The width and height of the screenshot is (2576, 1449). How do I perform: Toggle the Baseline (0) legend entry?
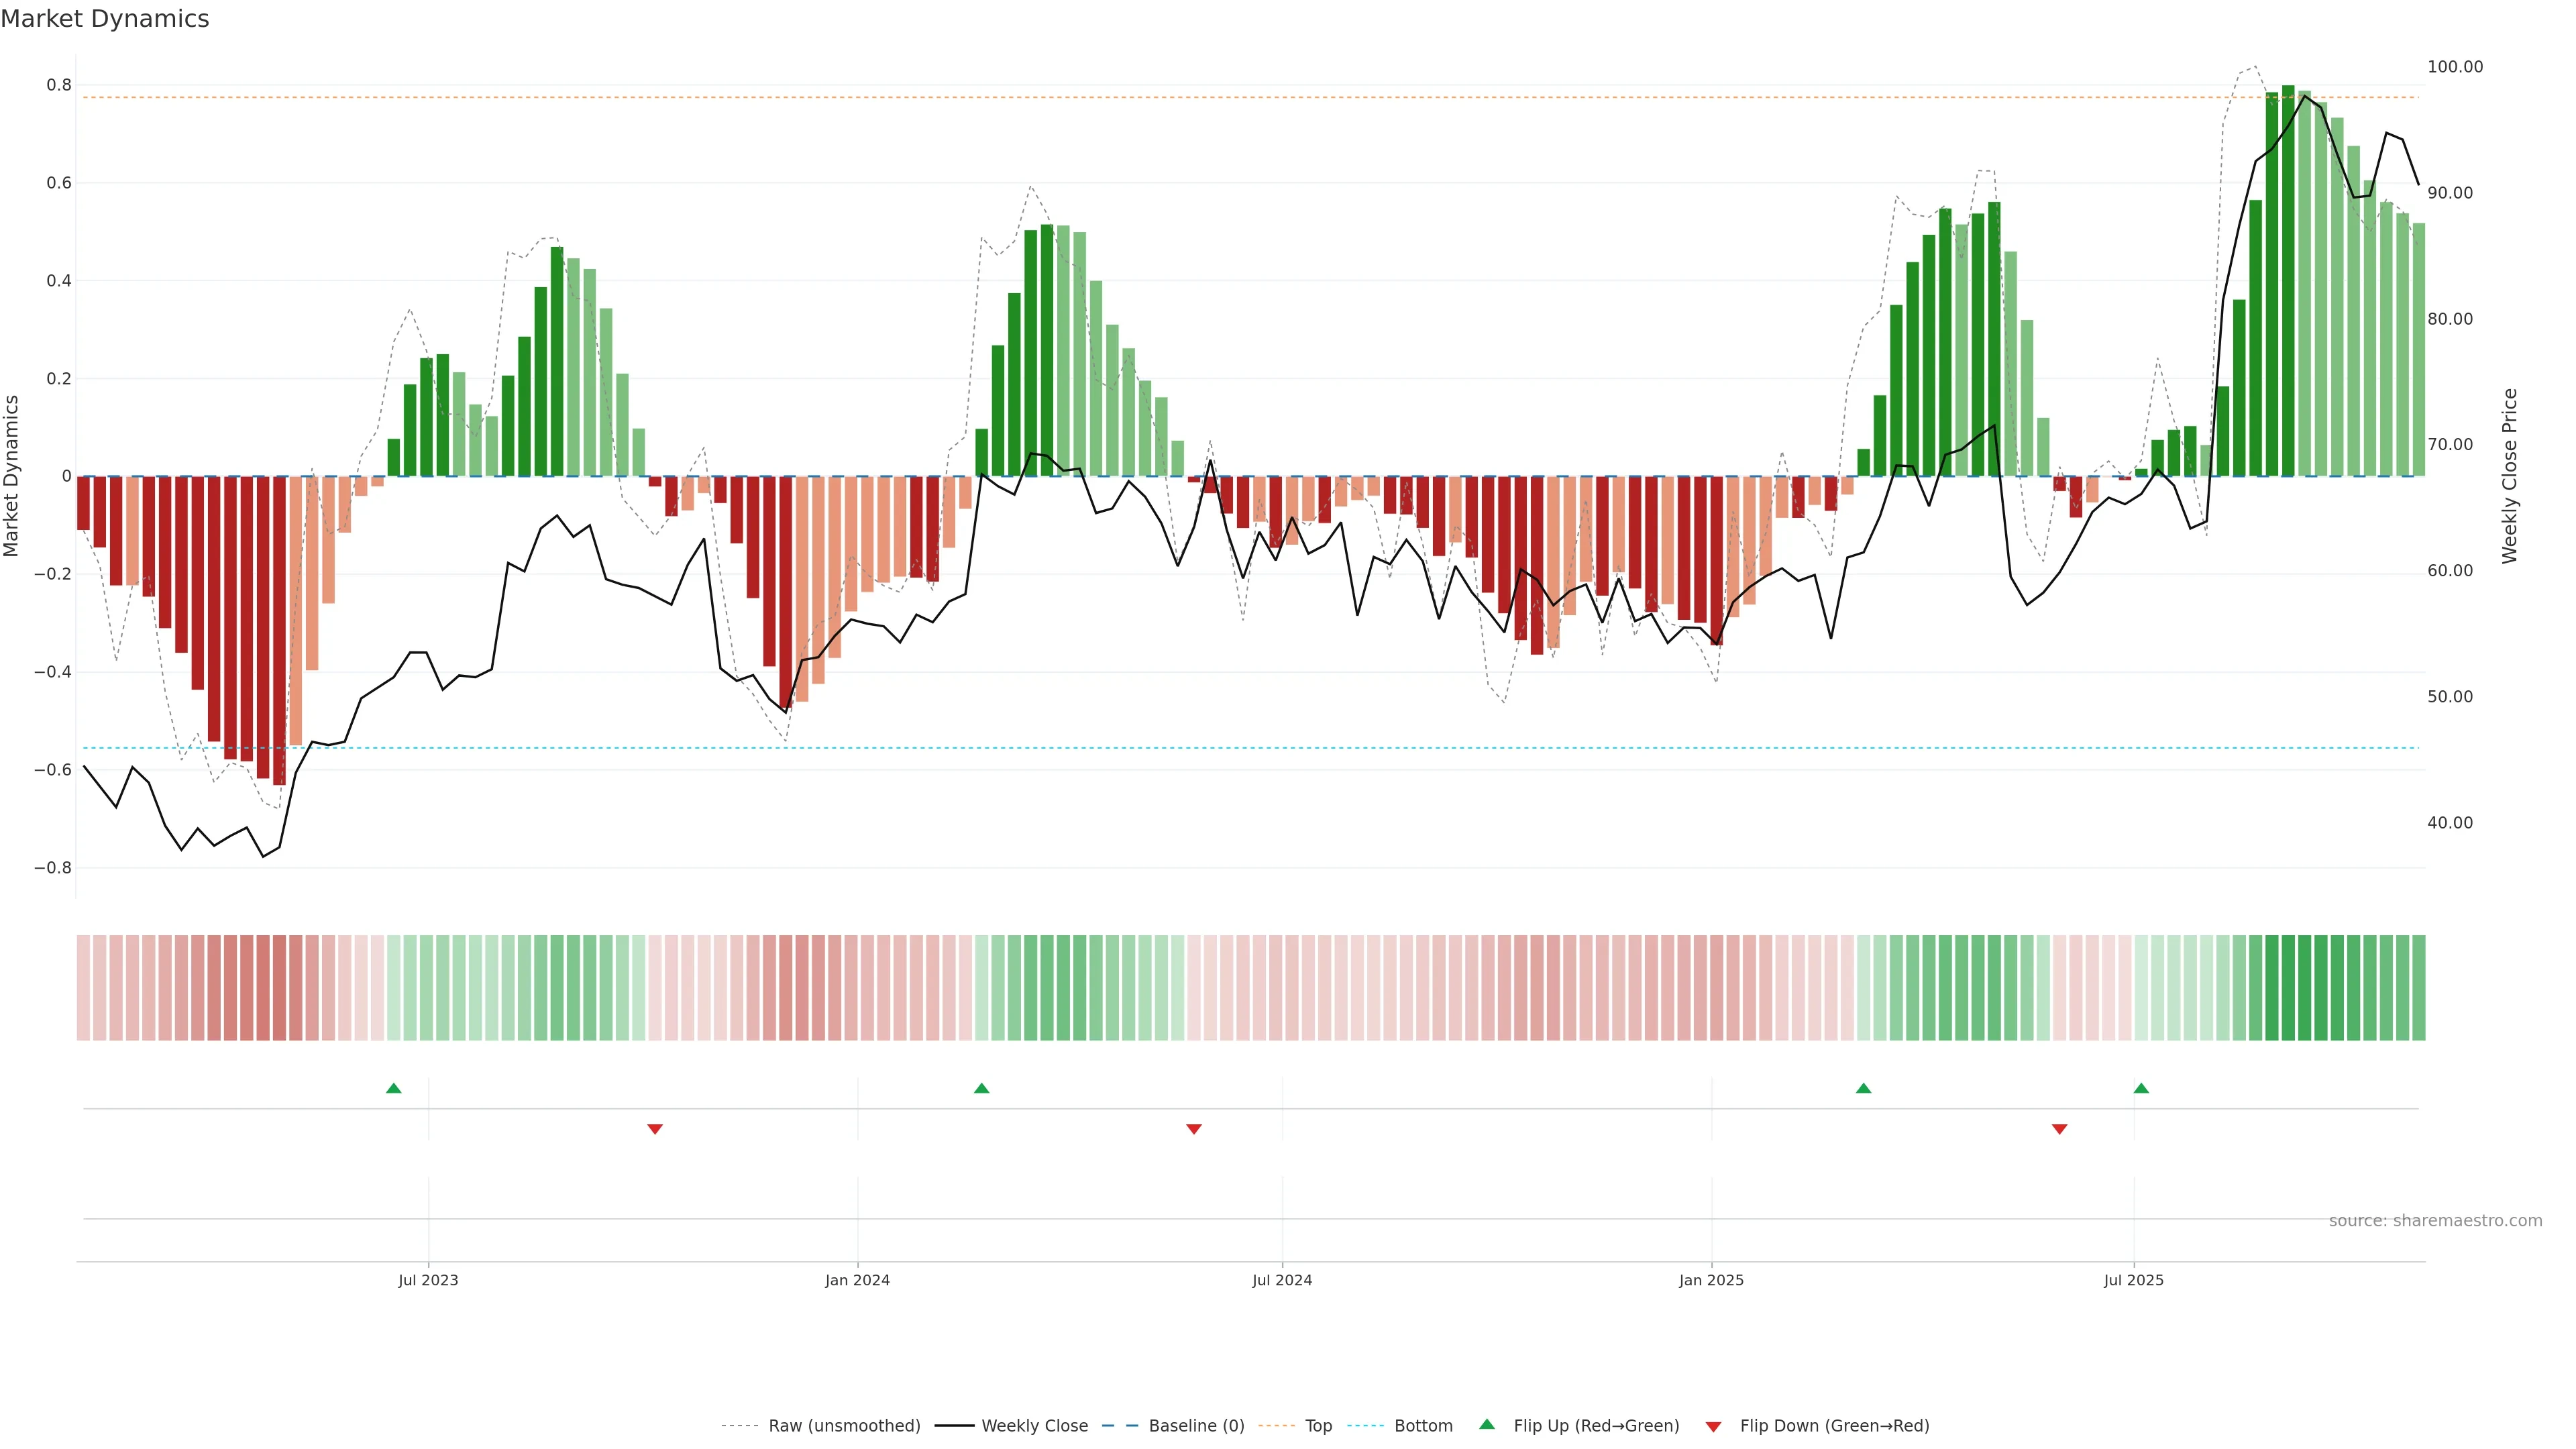[1196, 1426]
